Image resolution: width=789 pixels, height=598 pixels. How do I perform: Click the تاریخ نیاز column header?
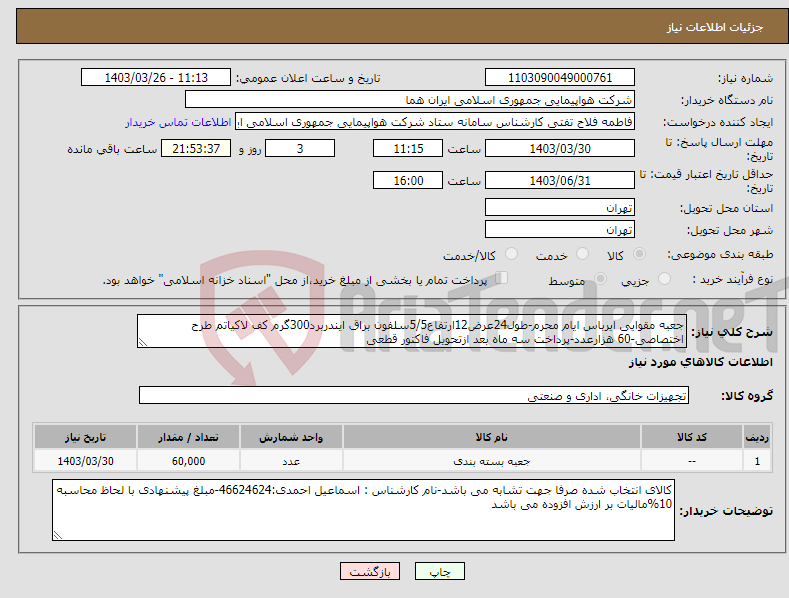(x=86, y=437)
